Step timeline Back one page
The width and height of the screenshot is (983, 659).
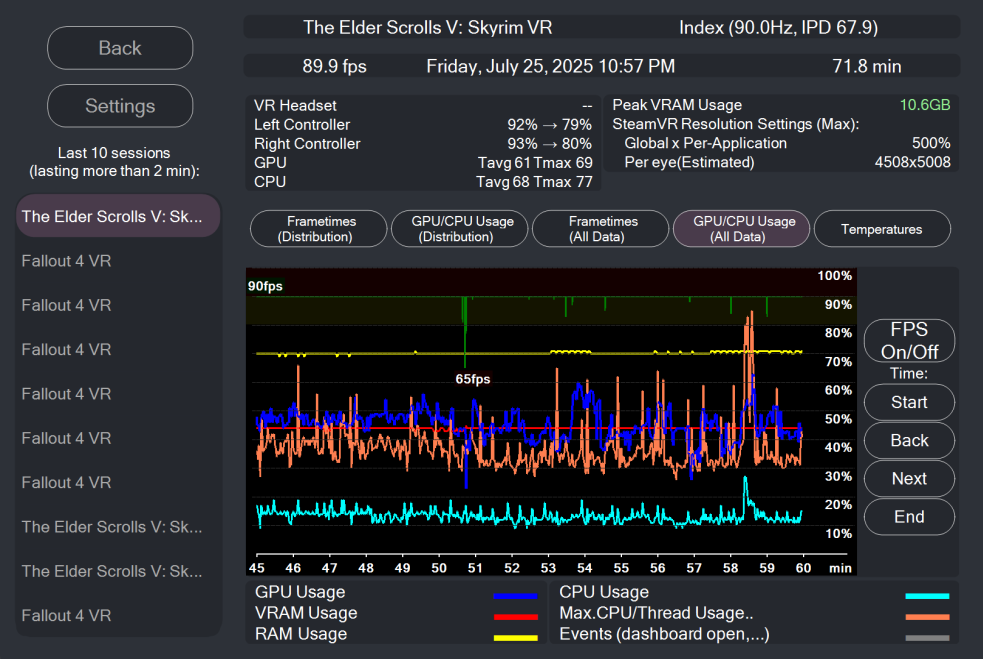point(909,440)
